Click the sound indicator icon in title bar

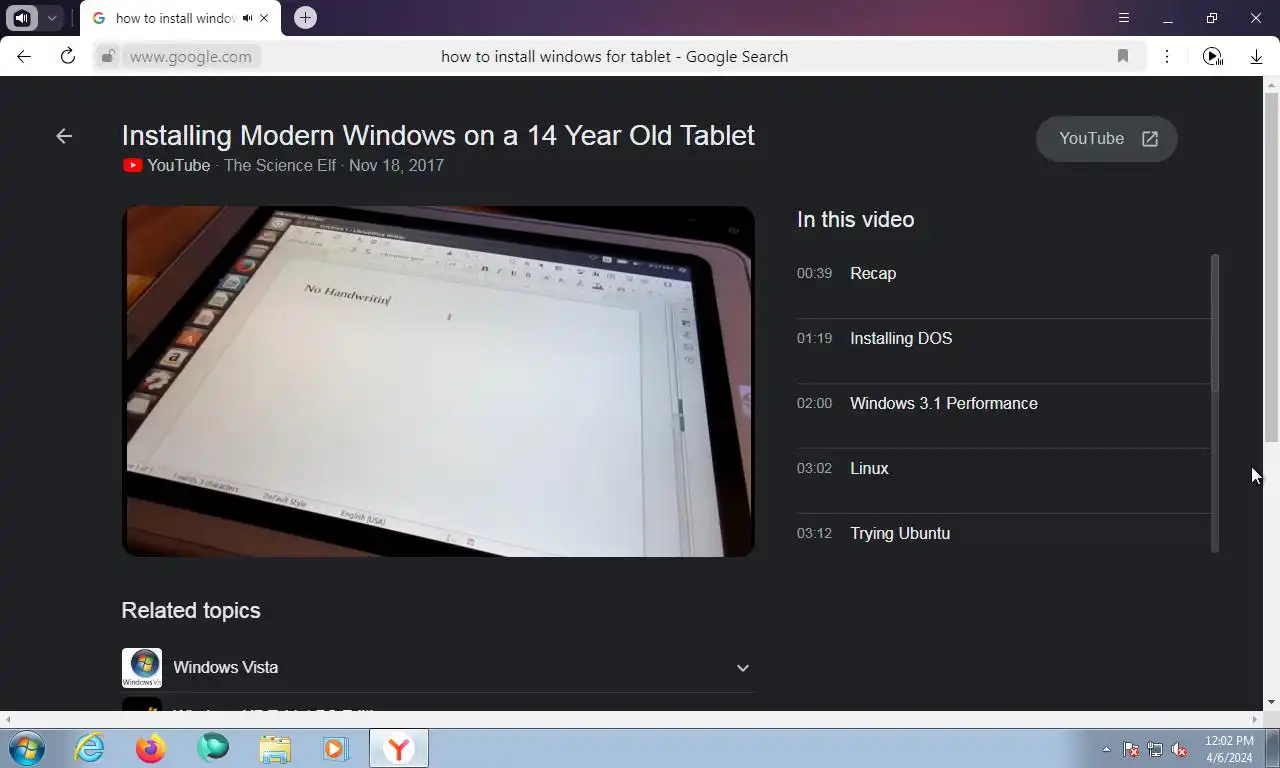(x=22, y=18)
